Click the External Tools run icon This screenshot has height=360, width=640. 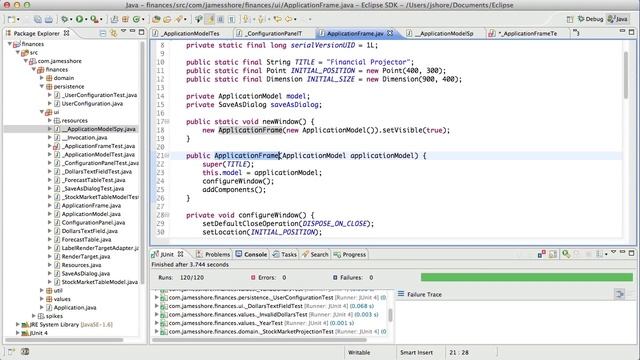(94, 19)
